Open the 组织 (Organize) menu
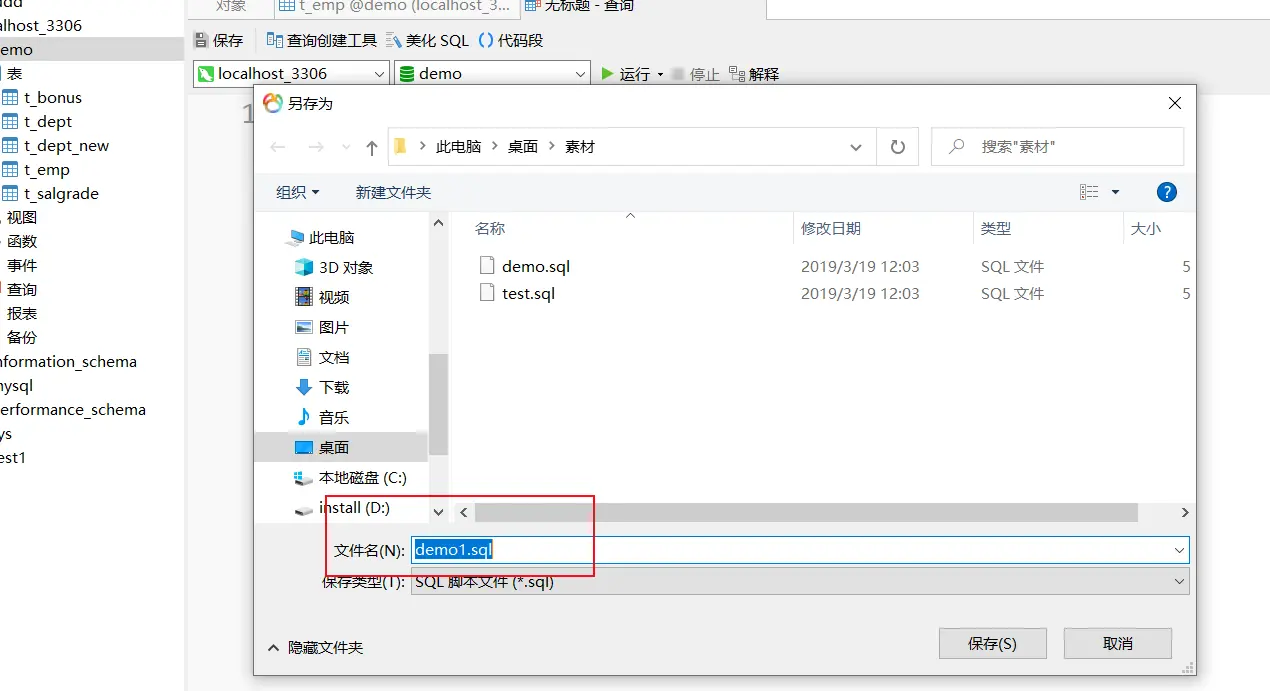This screenshot has height=691, width=1270. pyautogui.click(x=298, y=192)
